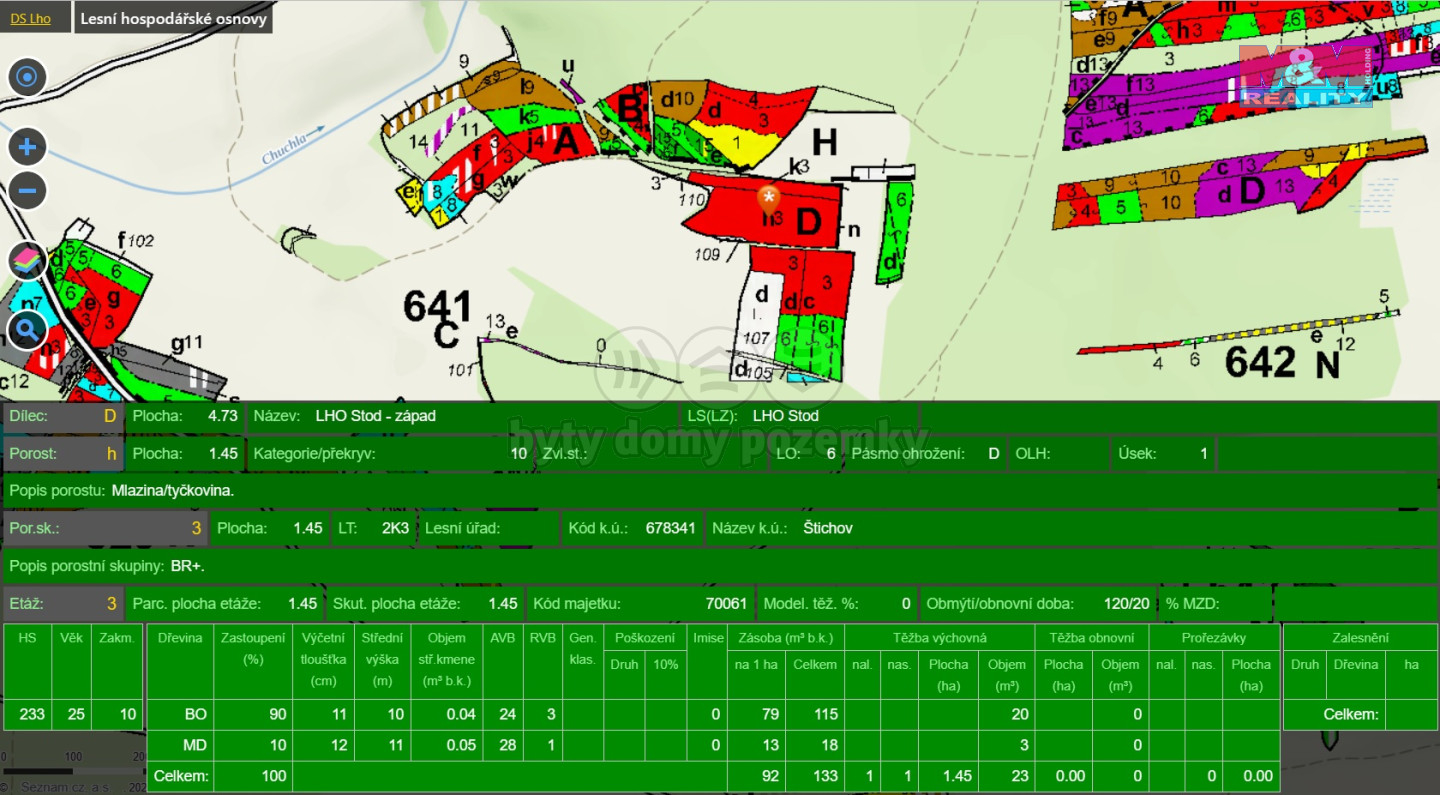Image resolution: width=1440 pixels, height=795 pixels.
Task: Click cadastral code 678341
Action: (x=671, y=528)
